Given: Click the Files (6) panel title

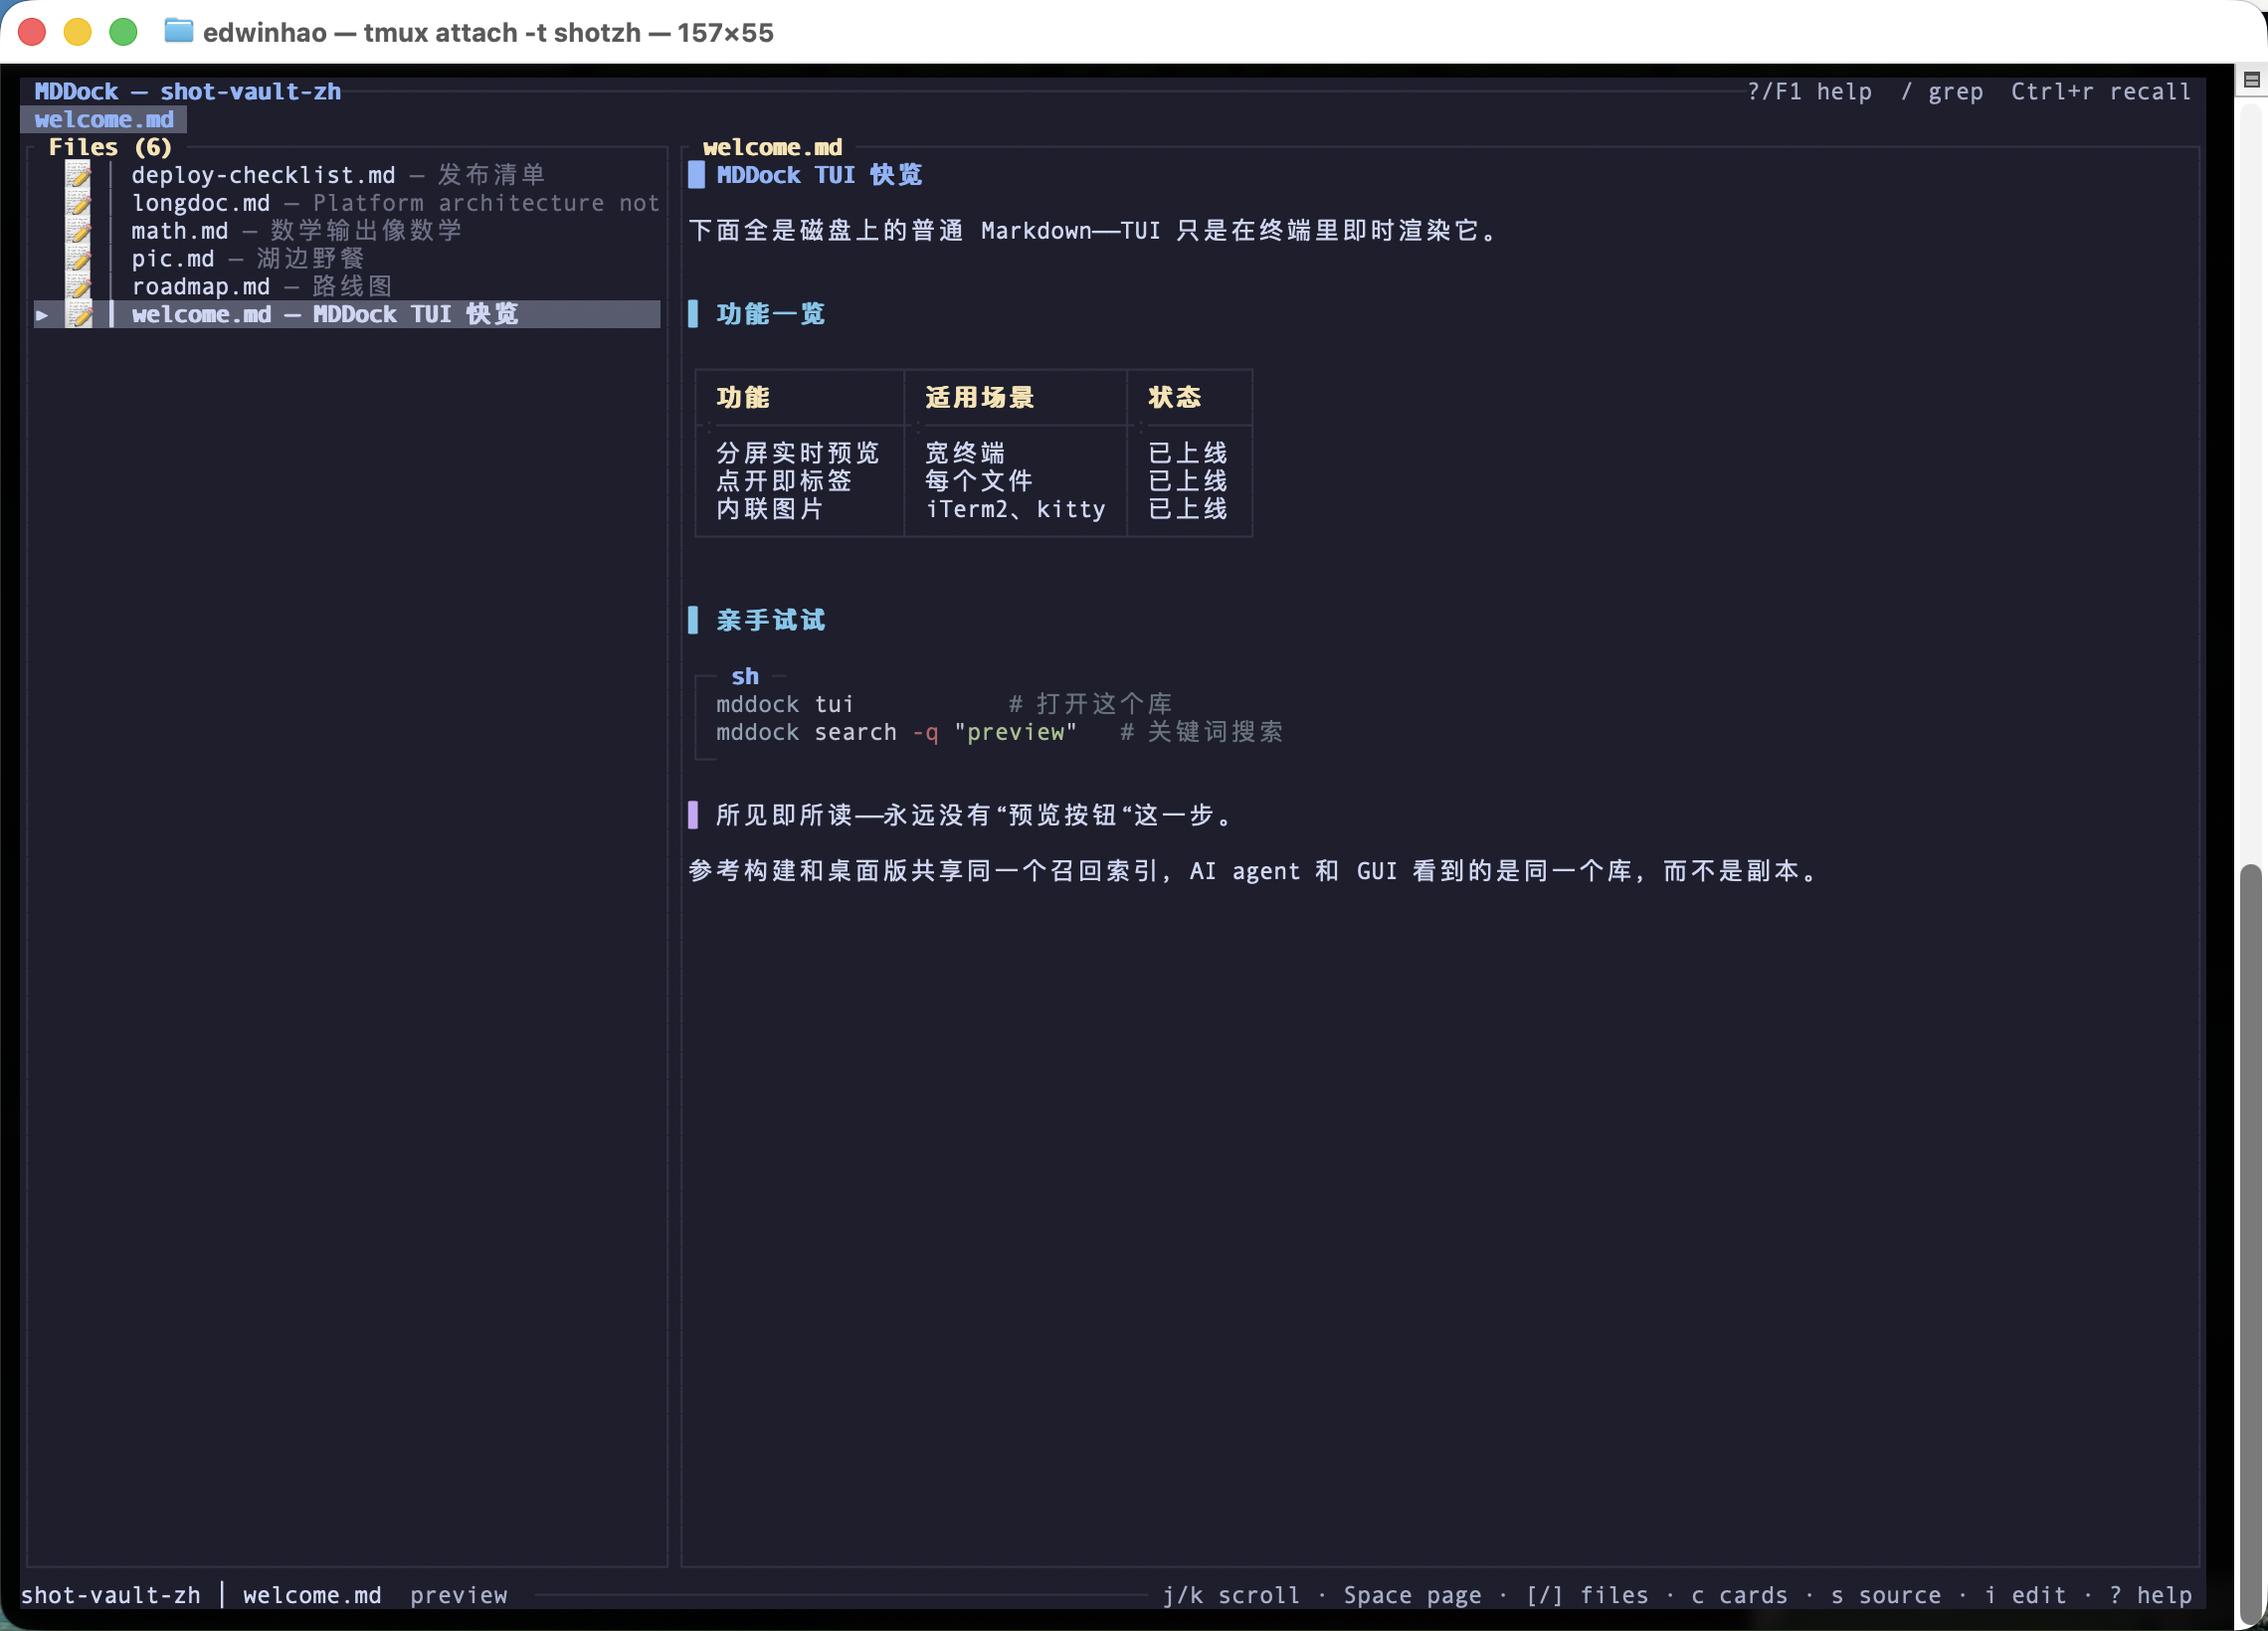Looking at the screenshot, I should pyautogui.click(x=110, y=147).
